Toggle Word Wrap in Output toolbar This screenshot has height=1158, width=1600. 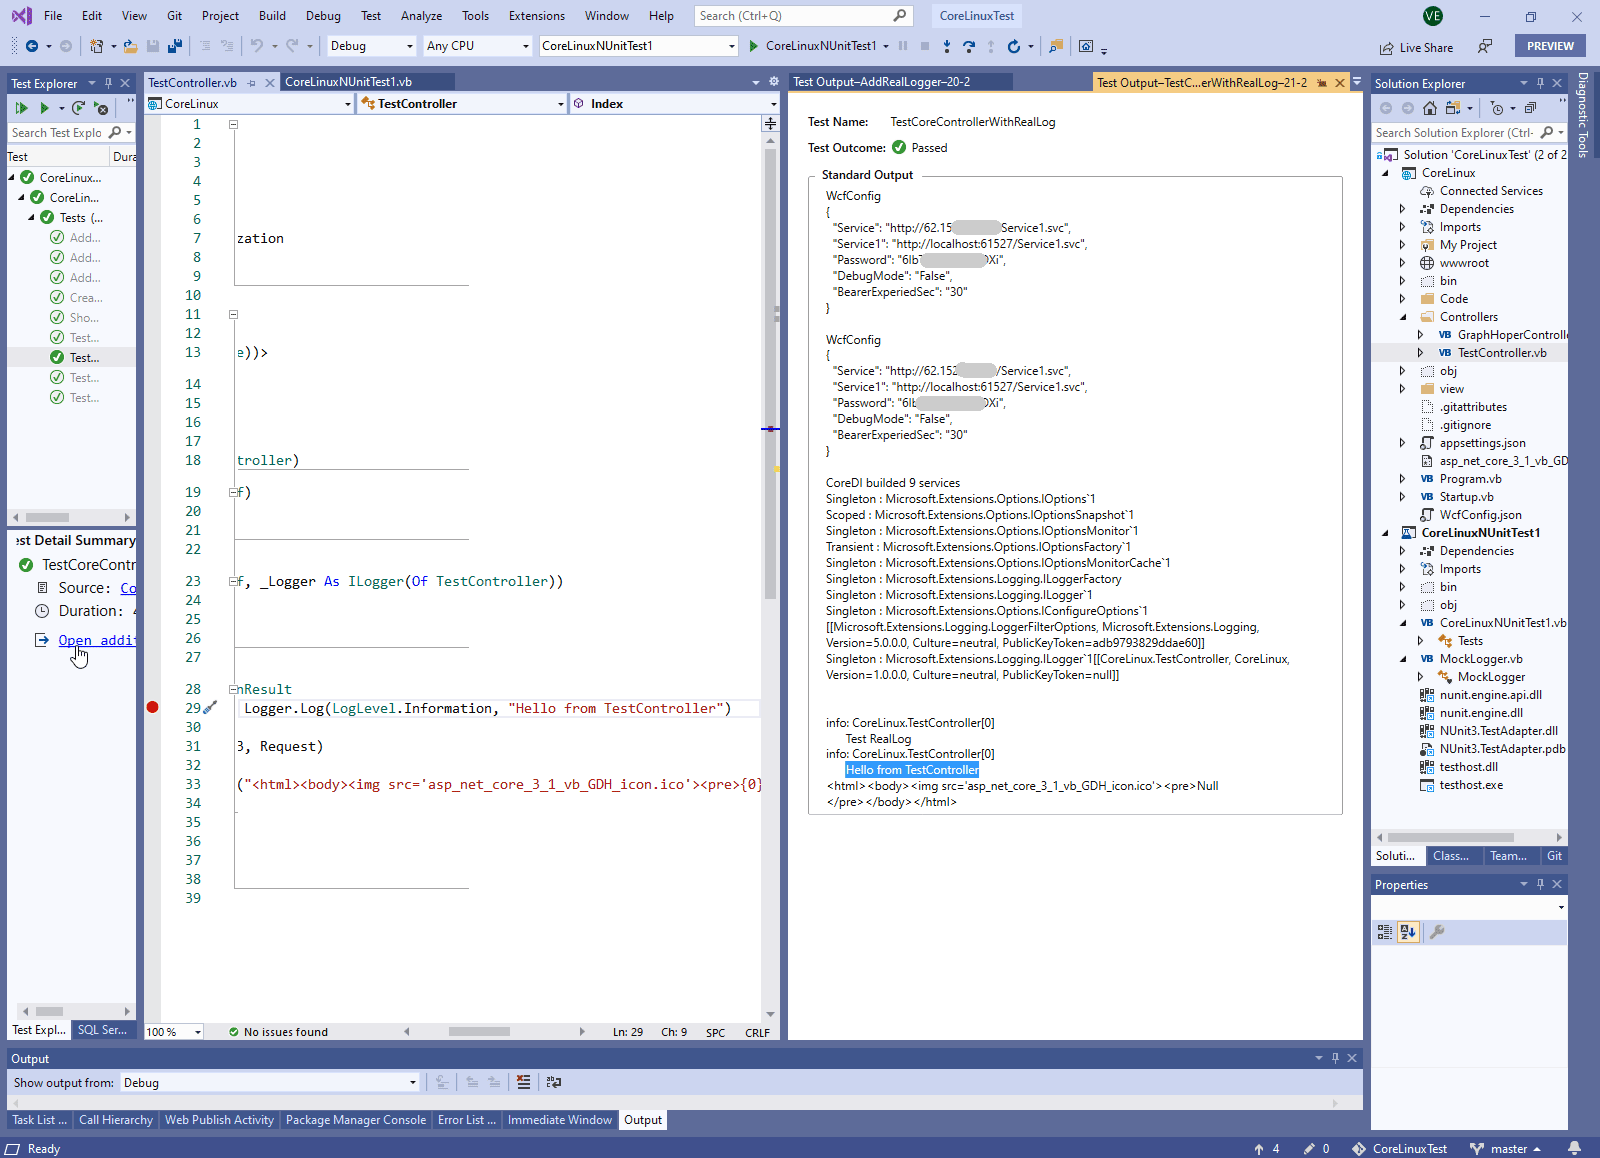[554, 1082]
